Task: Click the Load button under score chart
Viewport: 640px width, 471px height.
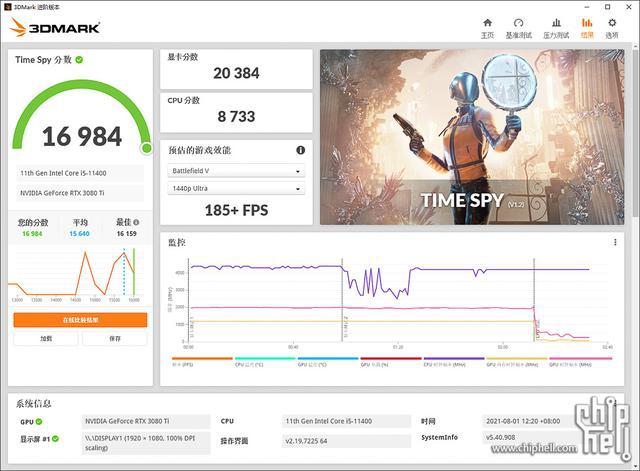Action: (x=46, y=339)
